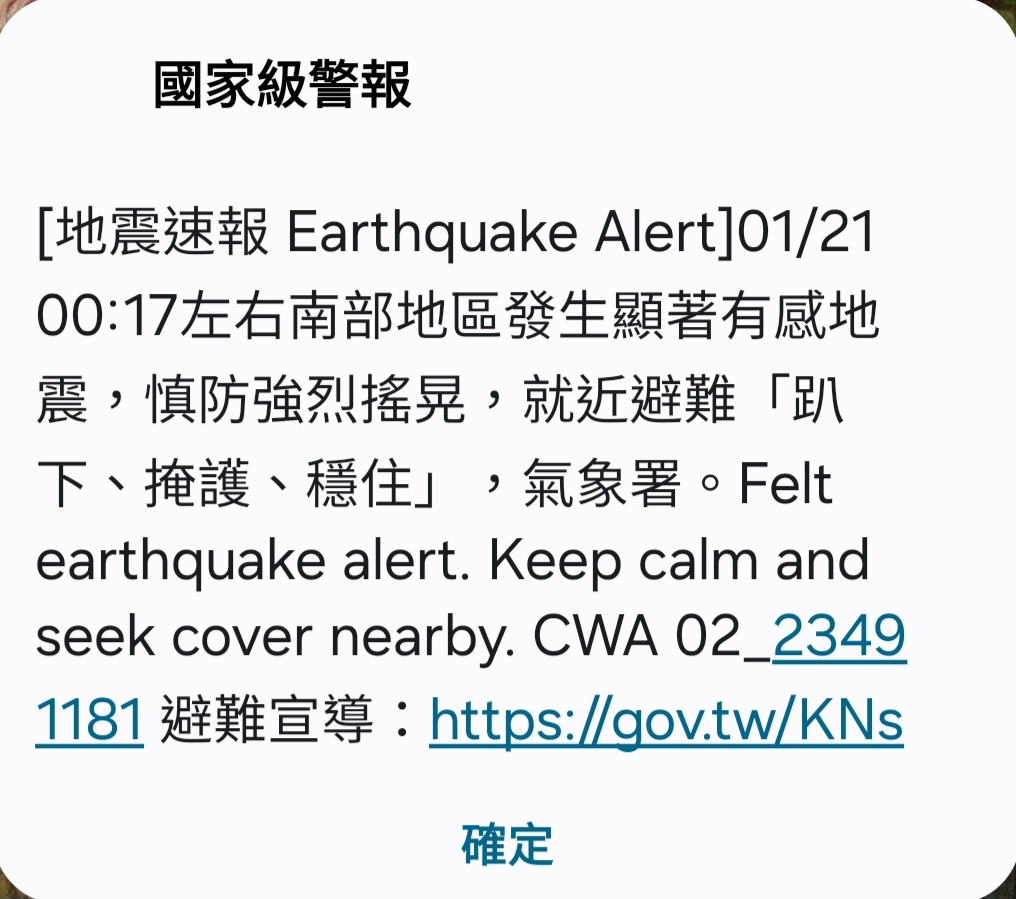
Task: Tap the 確定 confirm button
Action: [x=507, y=845]
